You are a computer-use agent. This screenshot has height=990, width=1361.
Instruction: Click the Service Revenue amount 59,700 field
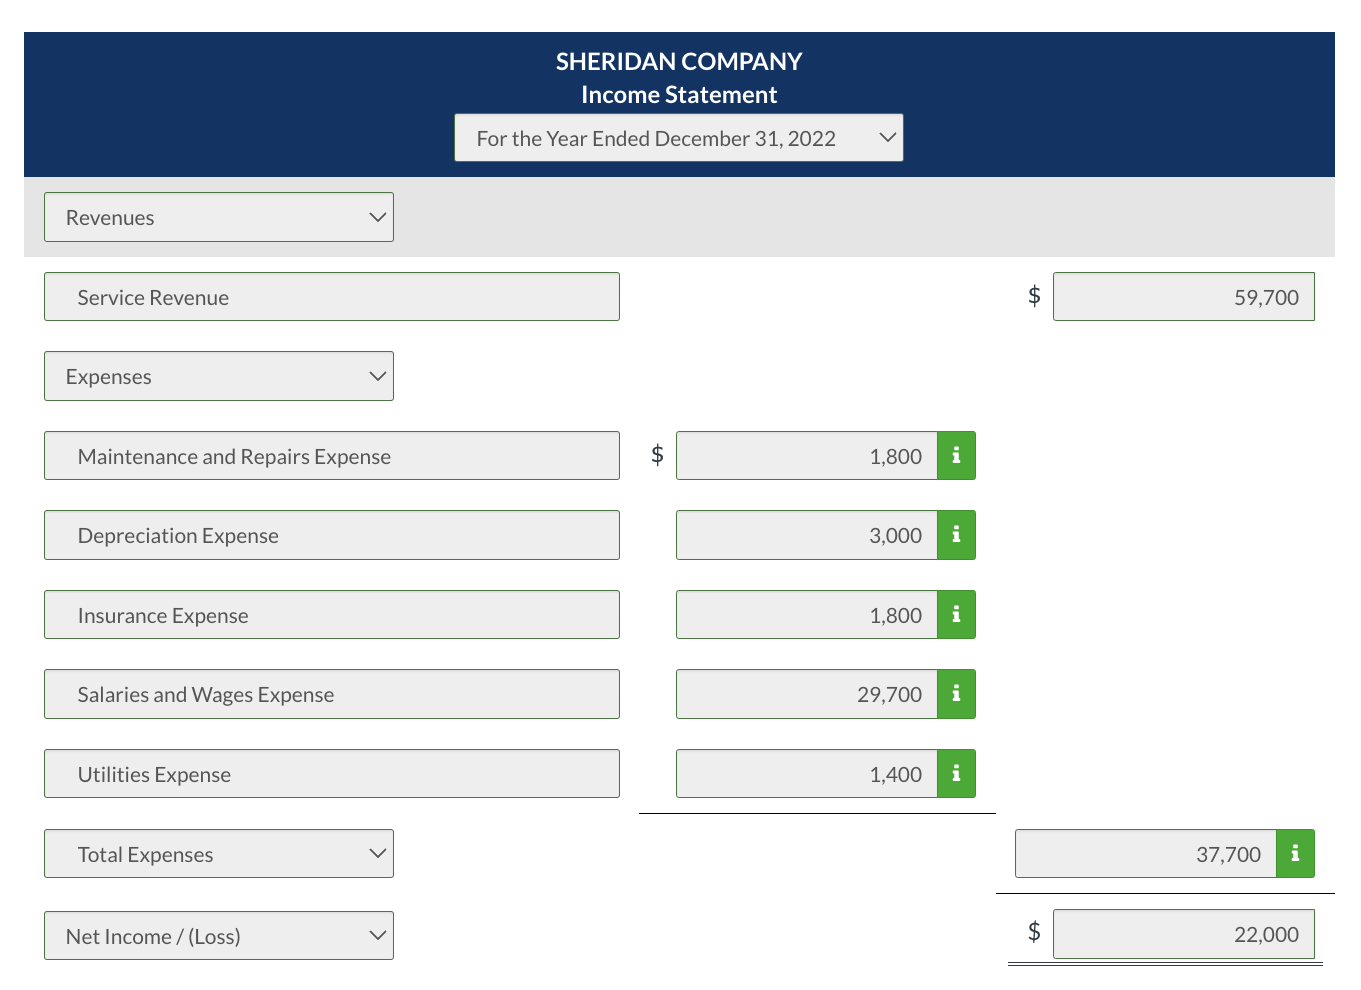pos(1184,297)
